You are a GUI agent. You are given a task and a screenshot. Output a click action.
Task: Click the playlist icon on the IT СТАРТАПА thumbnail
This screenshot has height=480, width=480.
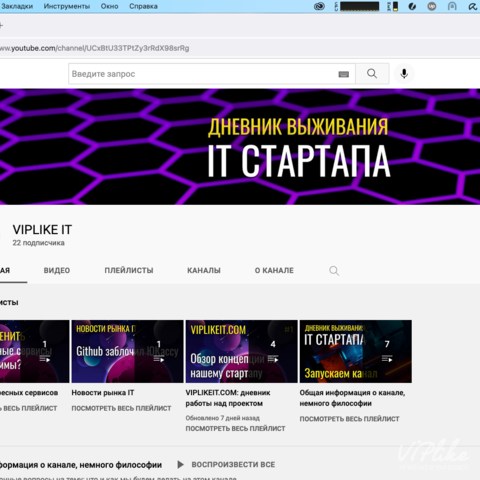click(x=387, y=359)
